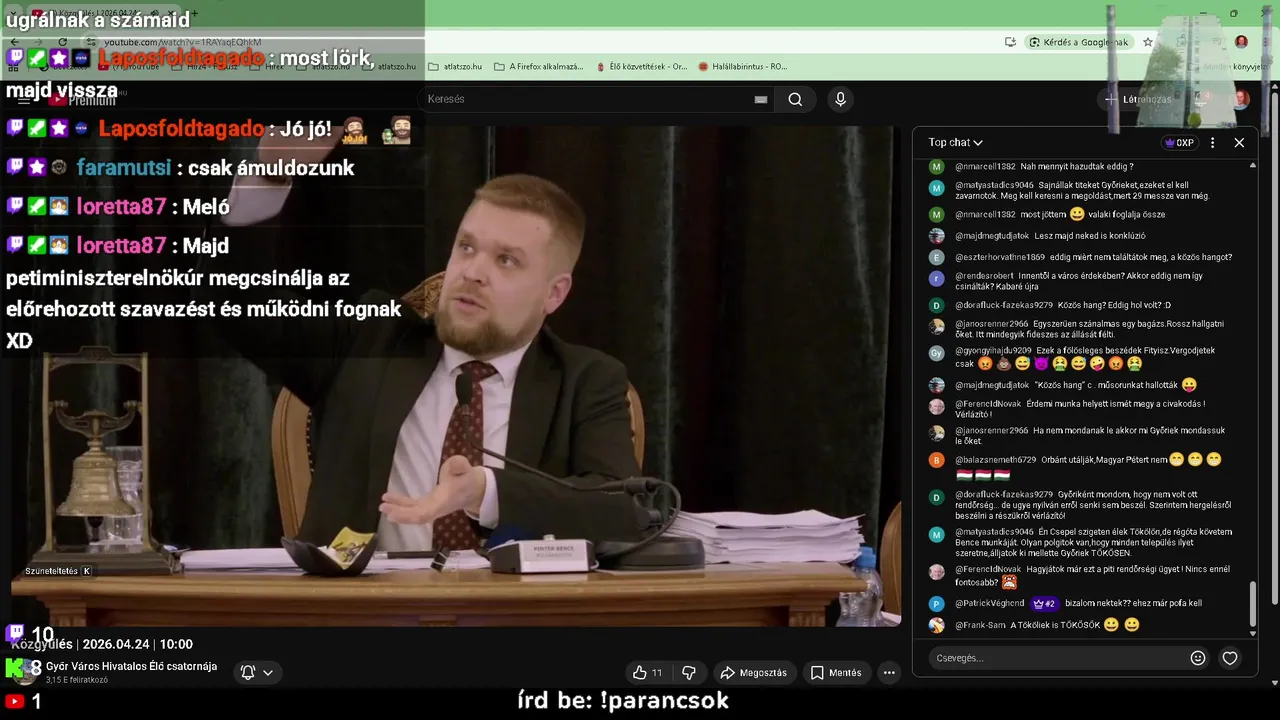Click avatar of @balazsnemeth6729 in chat

pos(936,460)
